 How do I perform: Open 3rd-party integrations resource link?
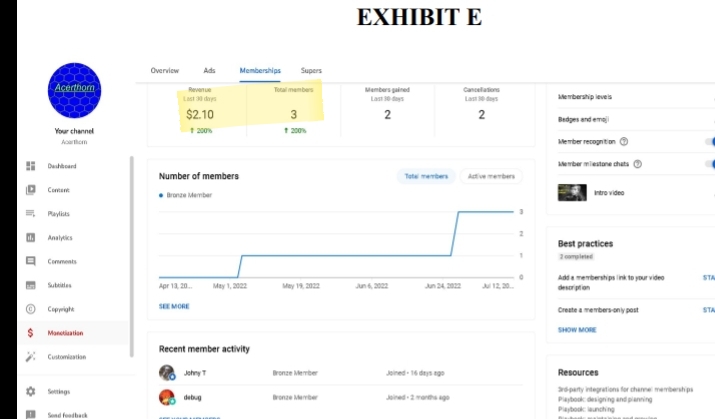(x=625, y=389)
